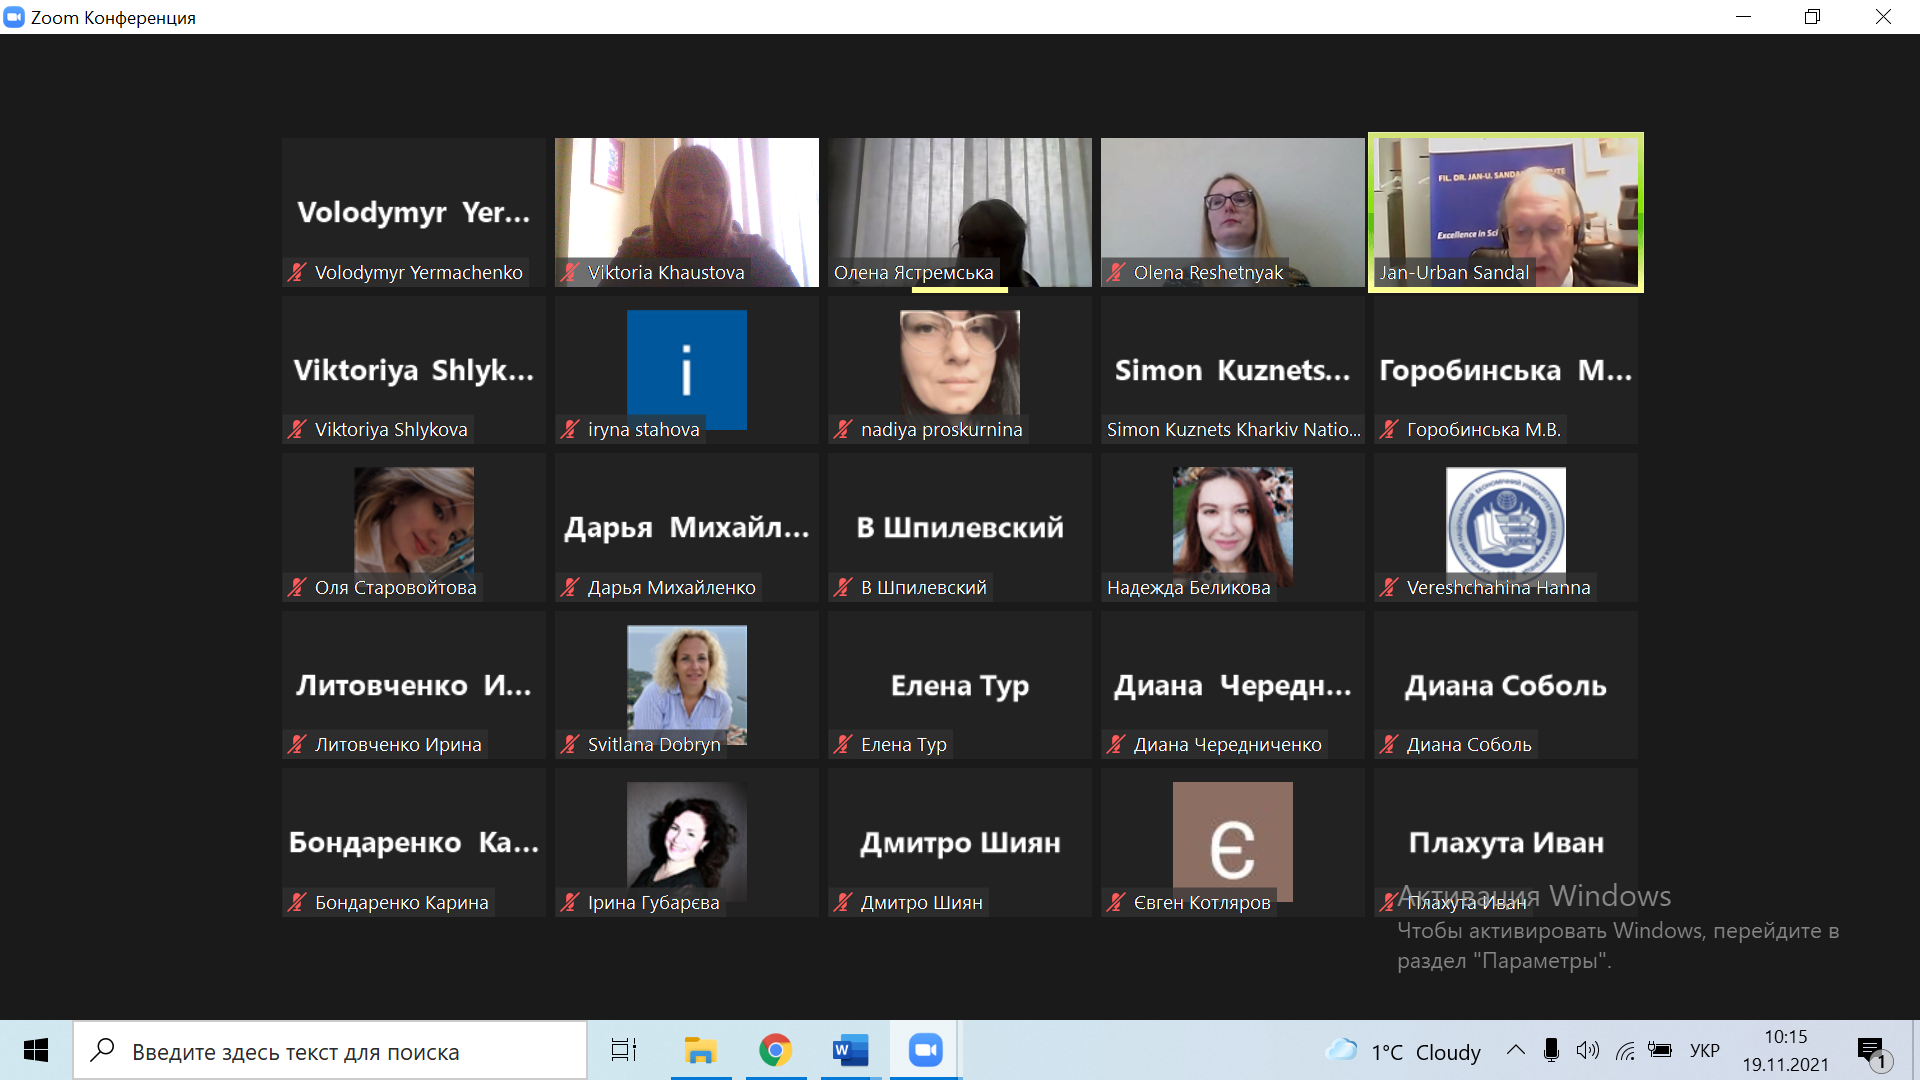Click taskbar search input field
1920x1080 pixels.
tap(330, 1051)
